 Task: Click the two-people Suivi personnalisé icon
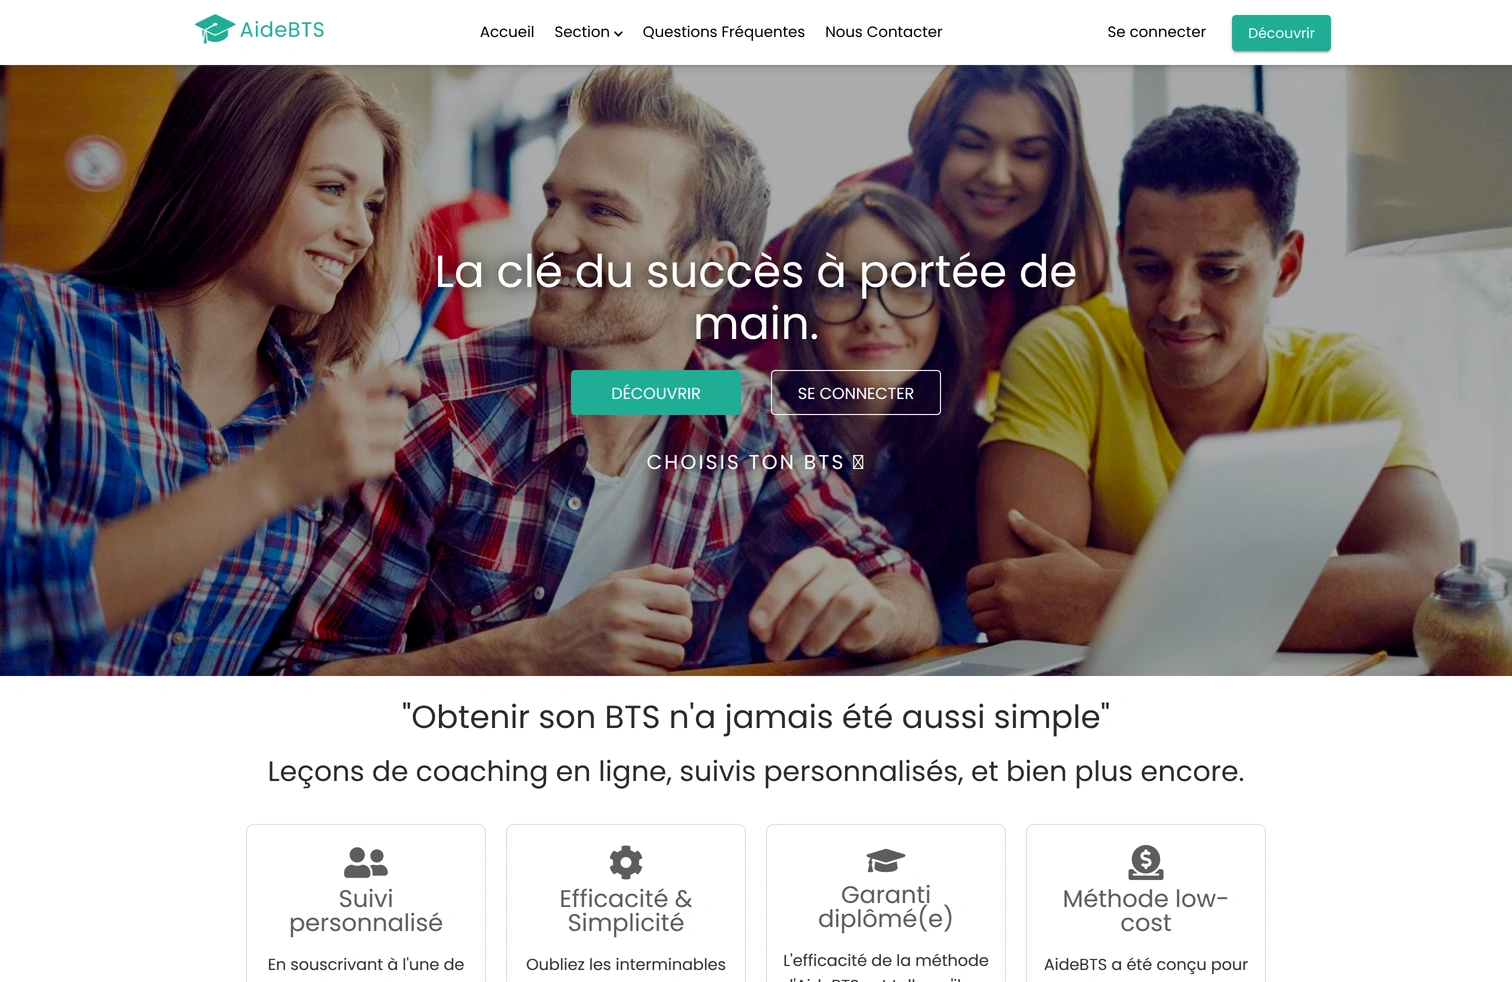366,862
